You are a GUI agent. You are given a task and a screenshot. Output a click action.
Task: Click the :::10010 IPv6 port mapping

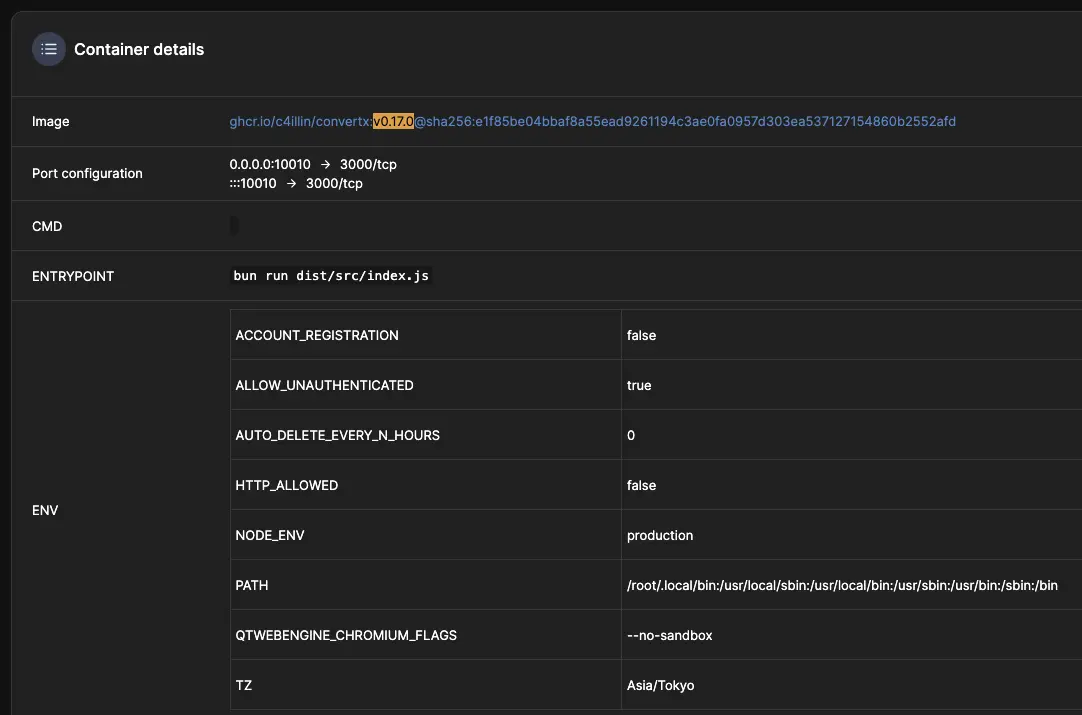pos(295,184)
